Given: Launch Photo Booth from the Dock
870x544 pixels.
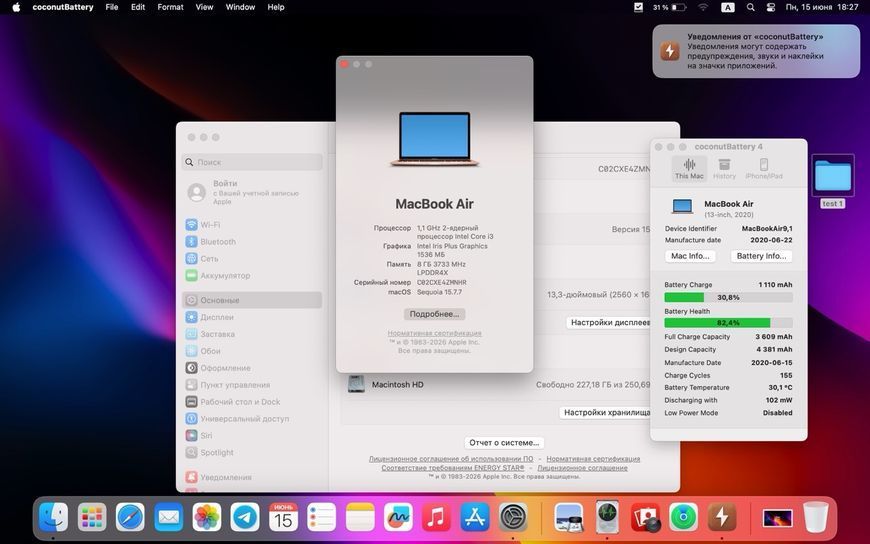Looking at the screenshot, I should pyautogui.click(x=645, y=517).
